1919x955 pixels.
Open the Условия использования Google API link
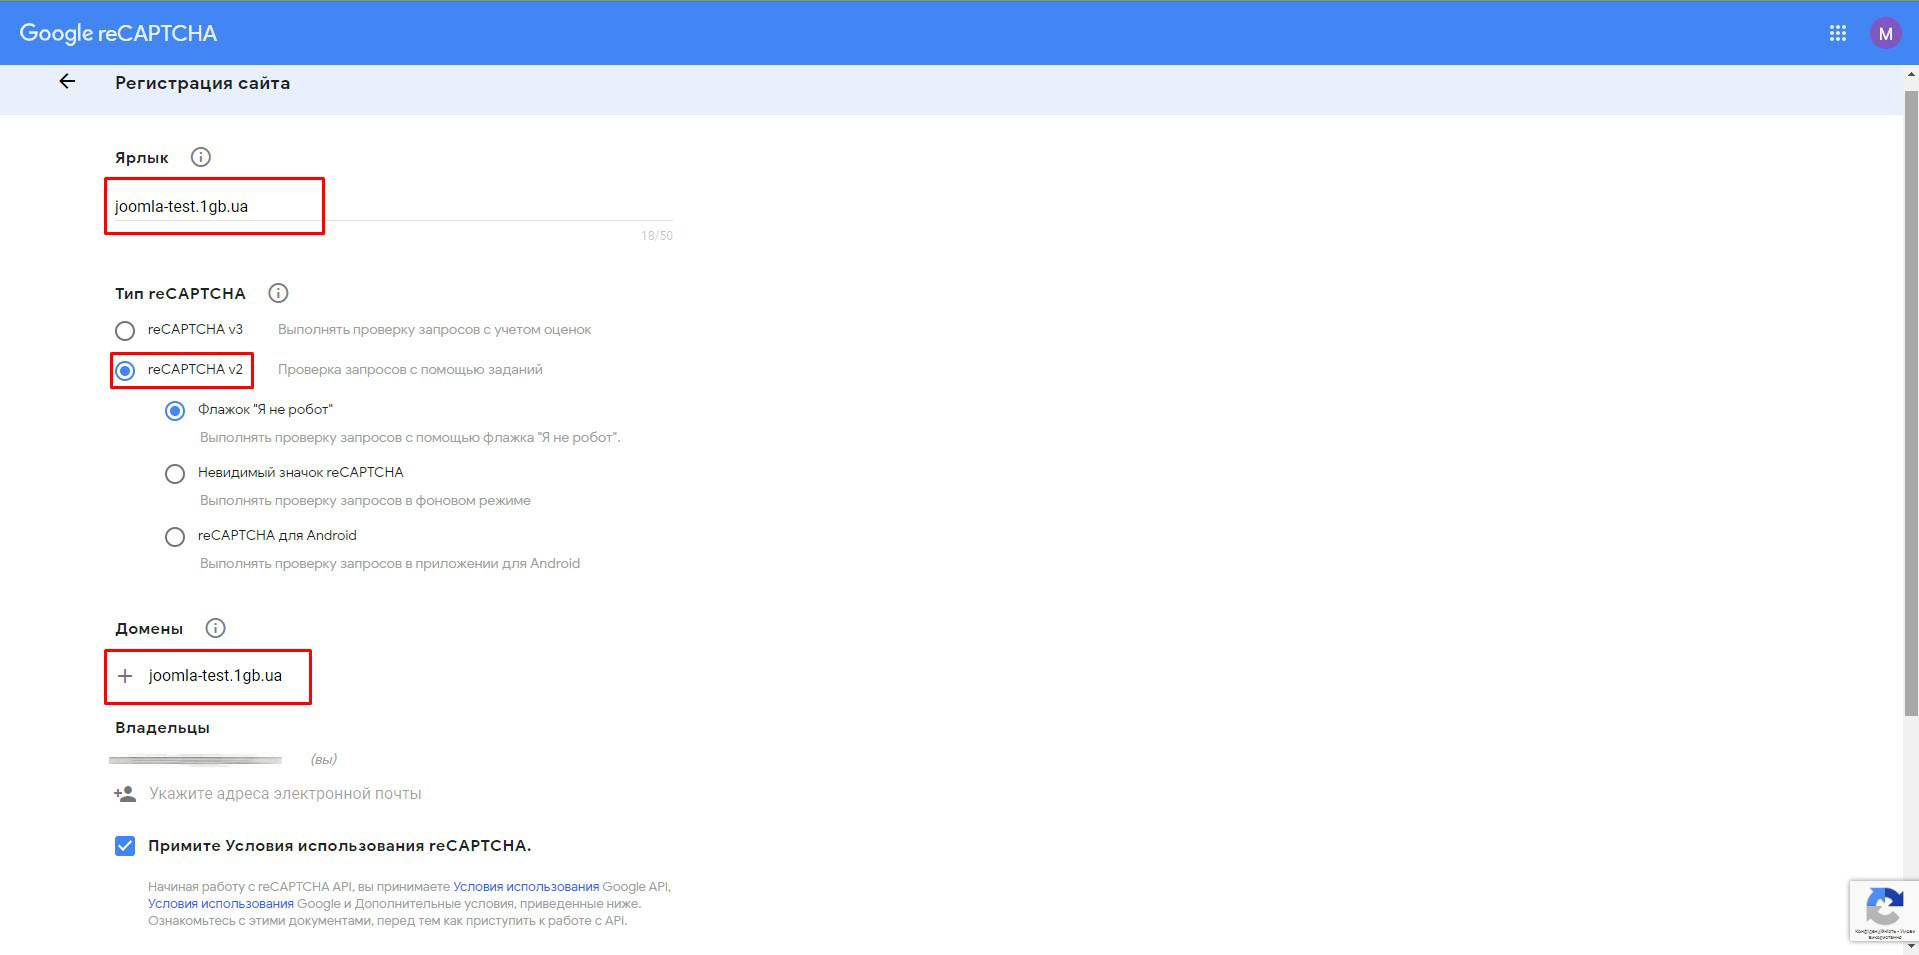tap(526, 887)
